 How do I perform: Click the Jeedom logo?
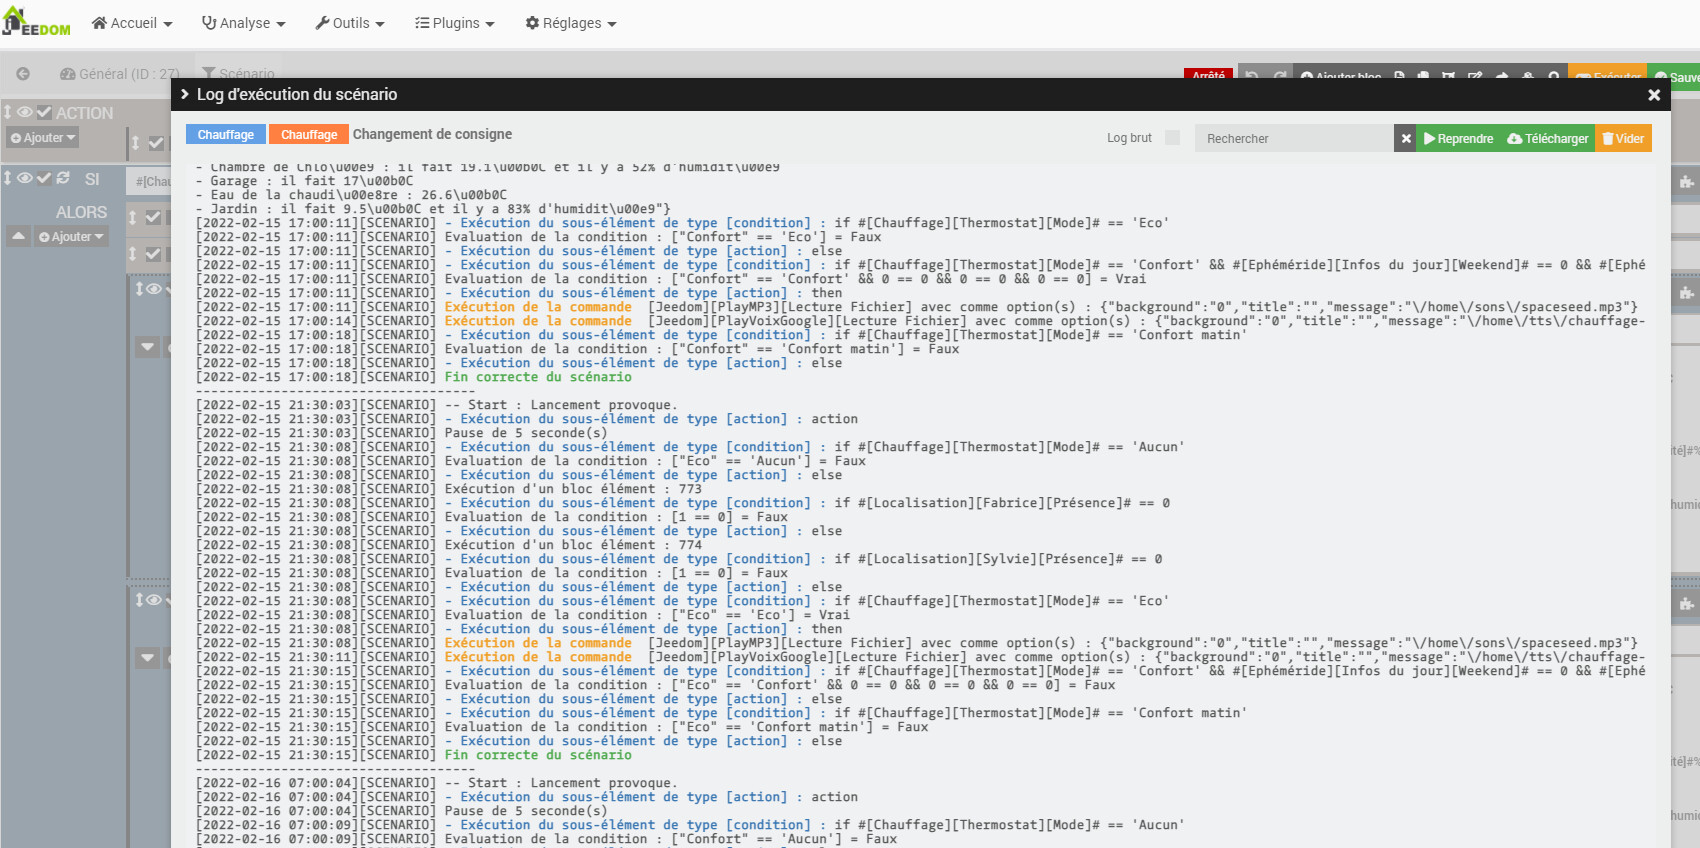(36, 22)
